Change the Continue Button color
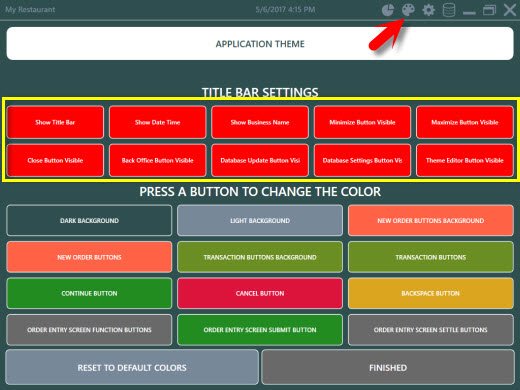Viewport: 520px width, 390px height. (x=89, y=293)
